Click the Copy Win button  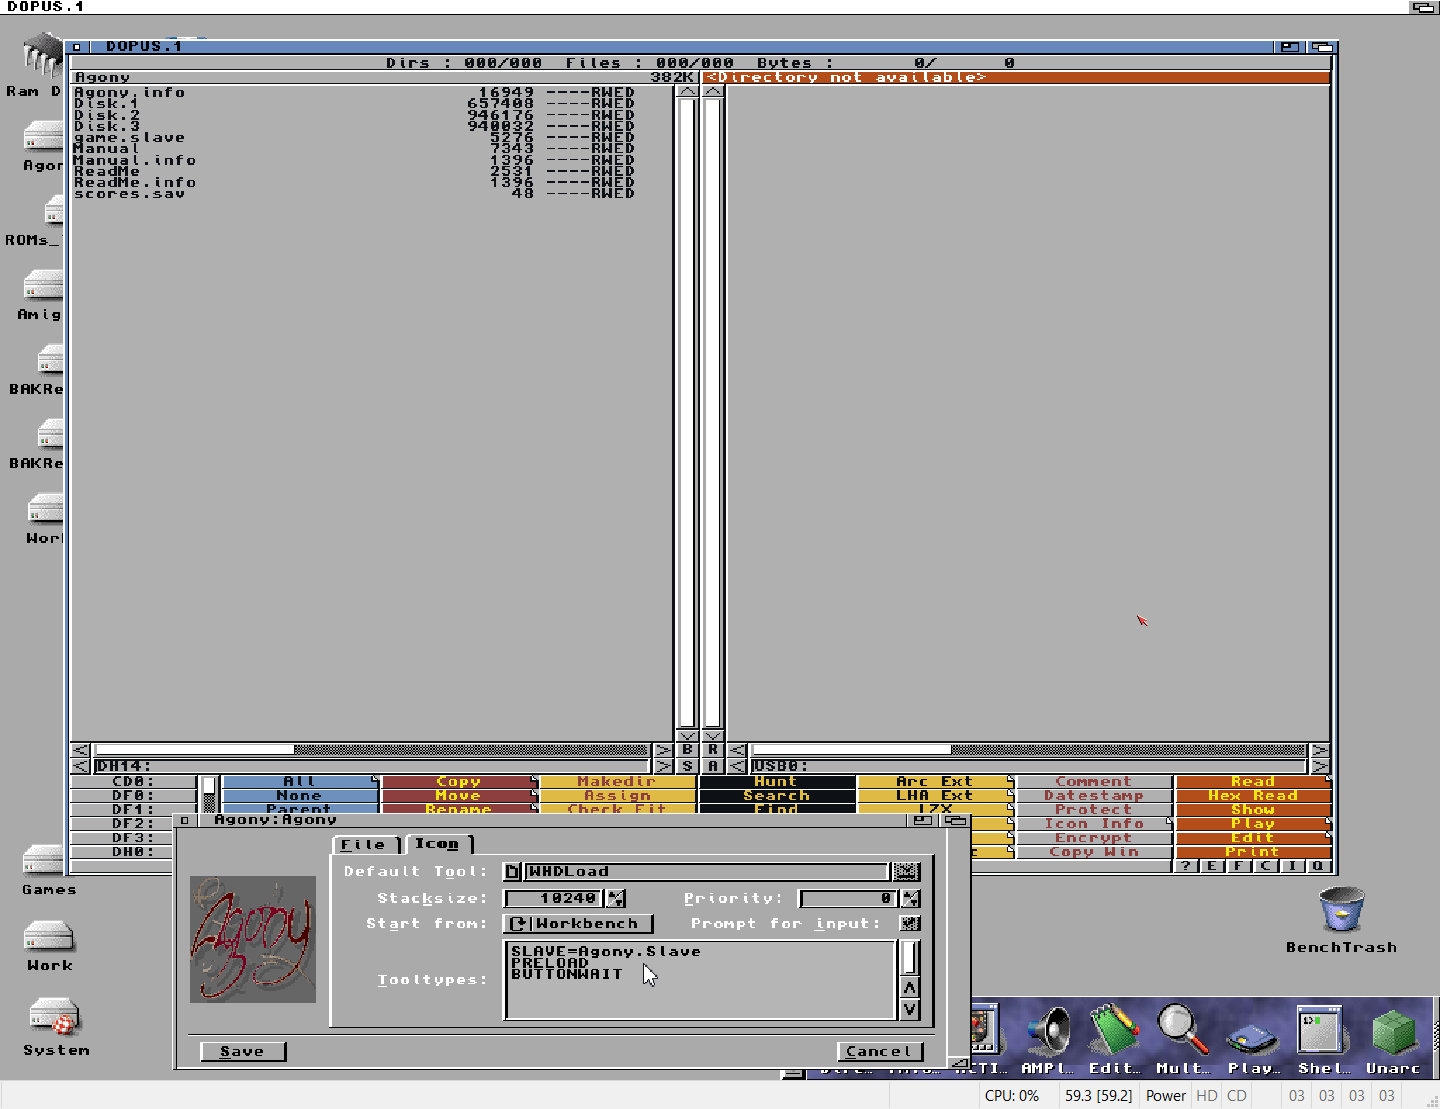point(1093,851)
